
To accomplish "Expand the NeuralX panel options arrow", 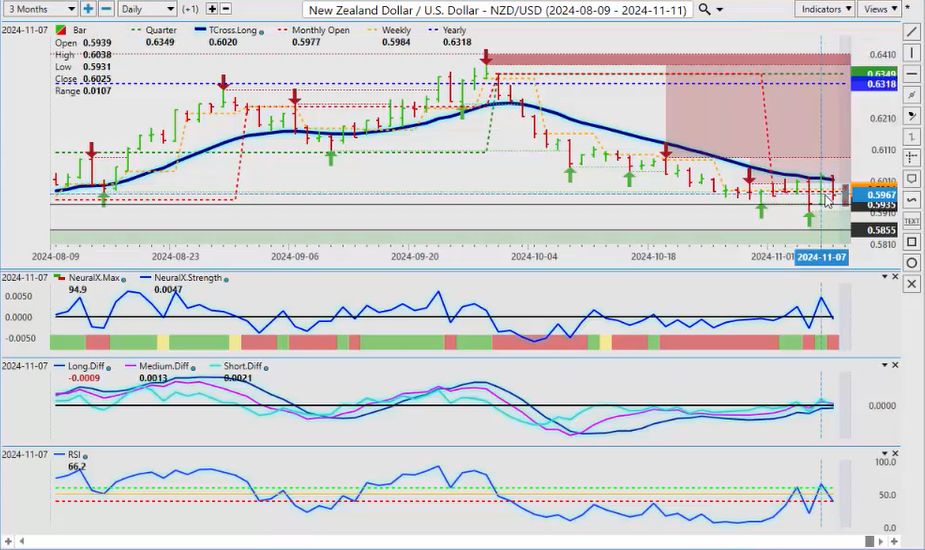I will click(x=882, y=276).
